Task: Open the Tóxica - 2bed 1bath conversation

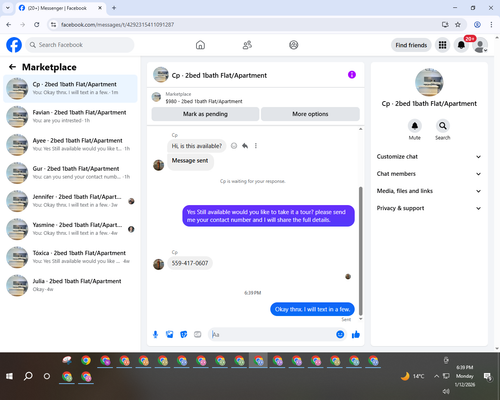Action: pyautogui.click(x=70, y=257)
